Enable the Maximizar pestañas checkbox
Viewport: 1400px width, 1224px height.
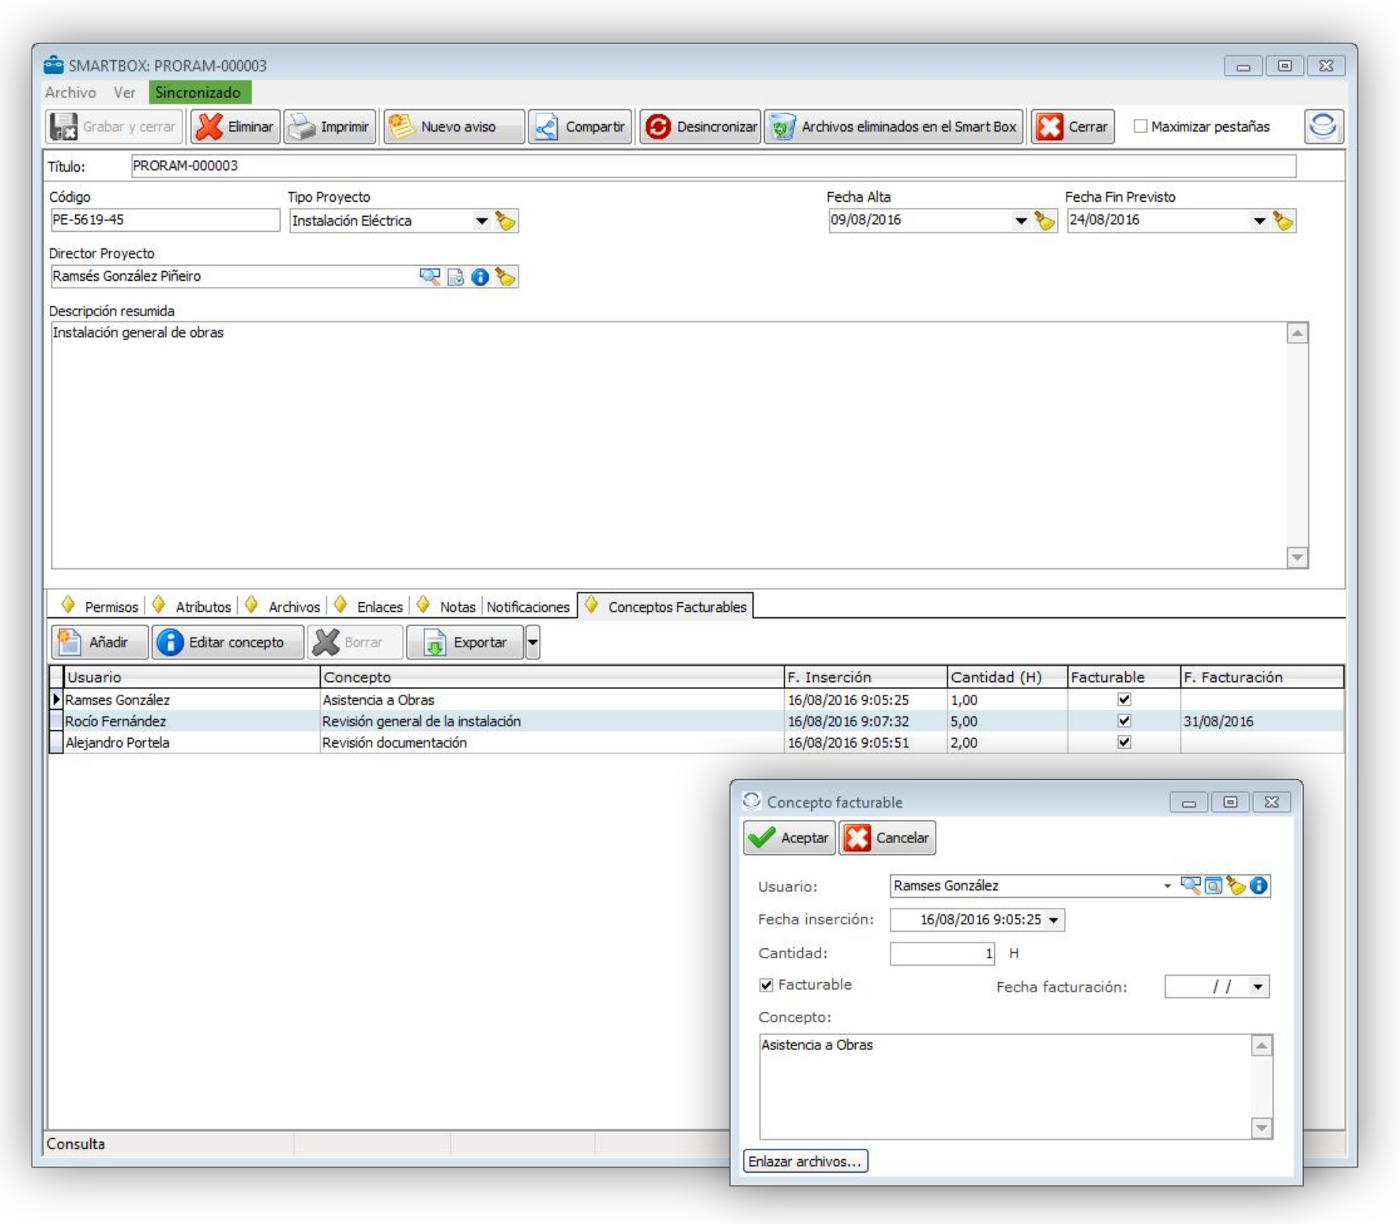[x=1140, y=126]
